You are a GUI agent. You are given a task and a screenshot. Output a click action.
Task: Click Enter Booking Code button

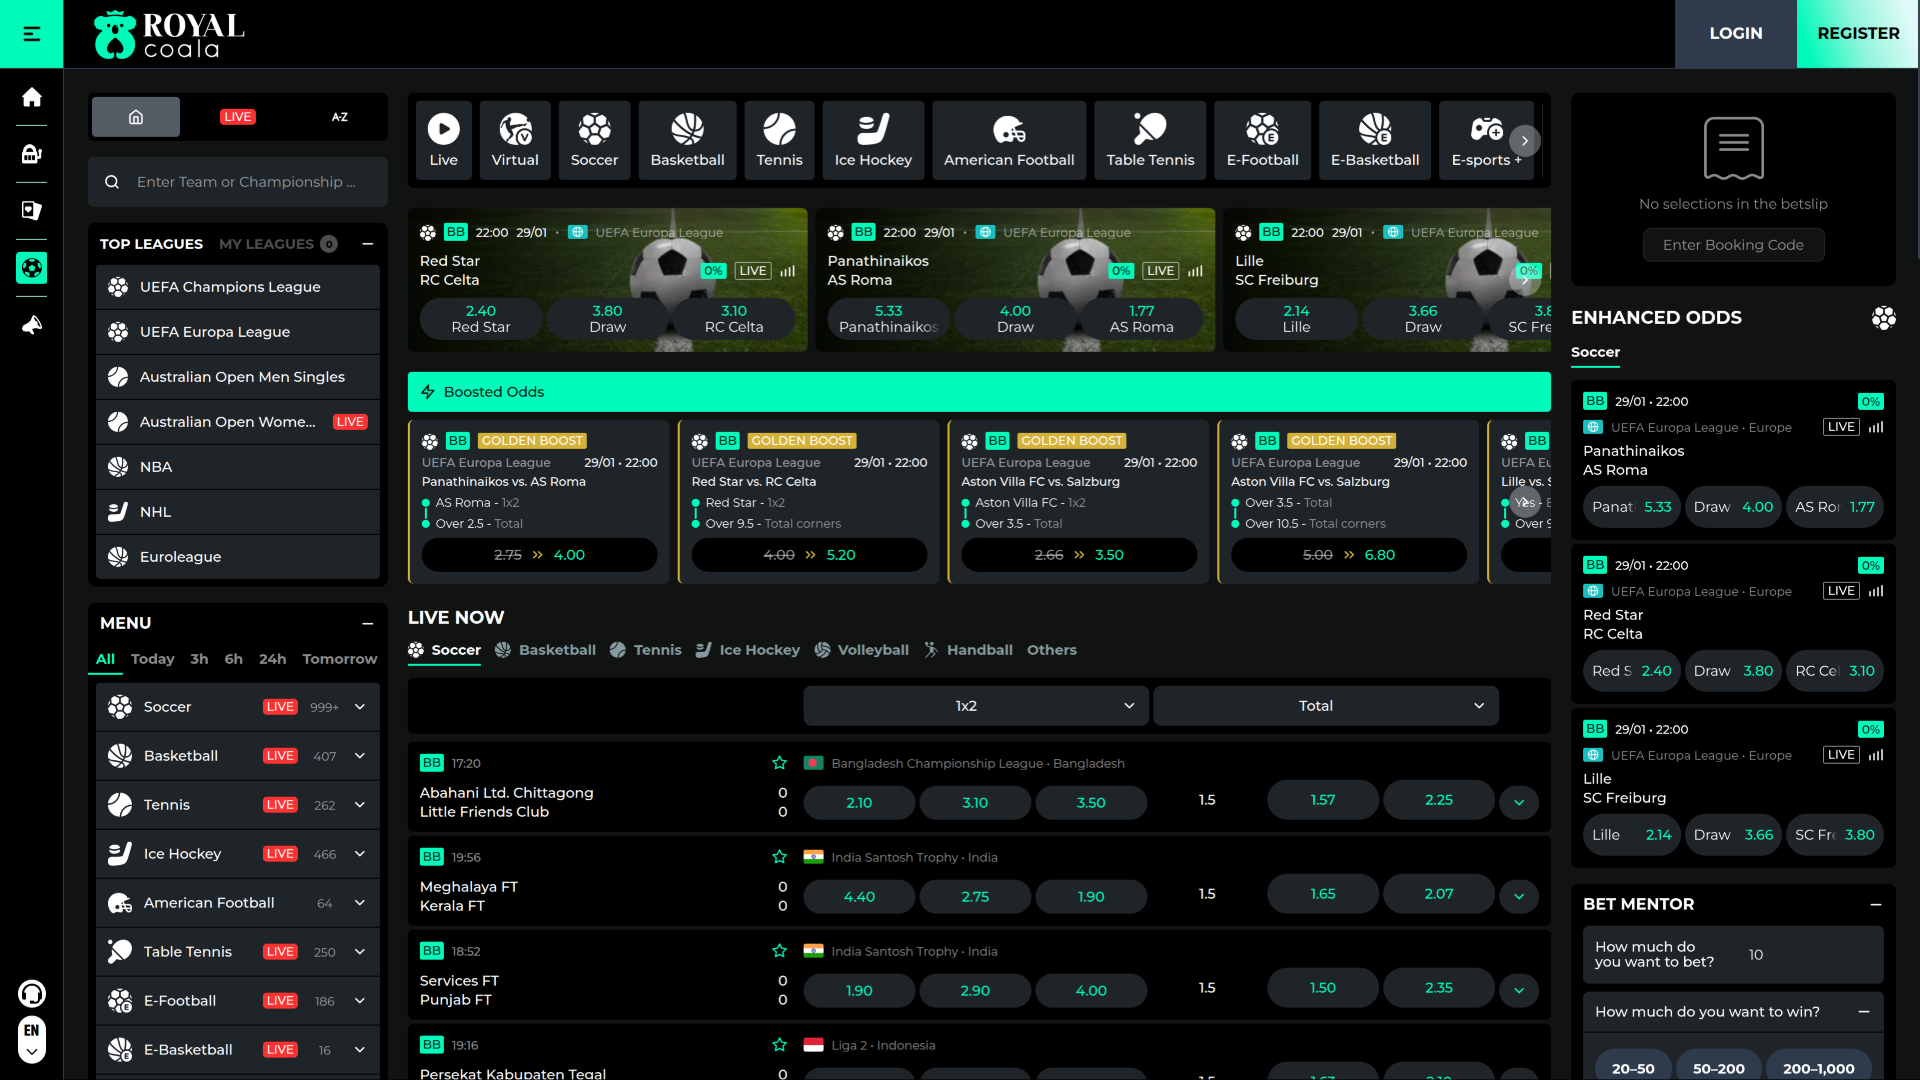tap(1733, 245)
